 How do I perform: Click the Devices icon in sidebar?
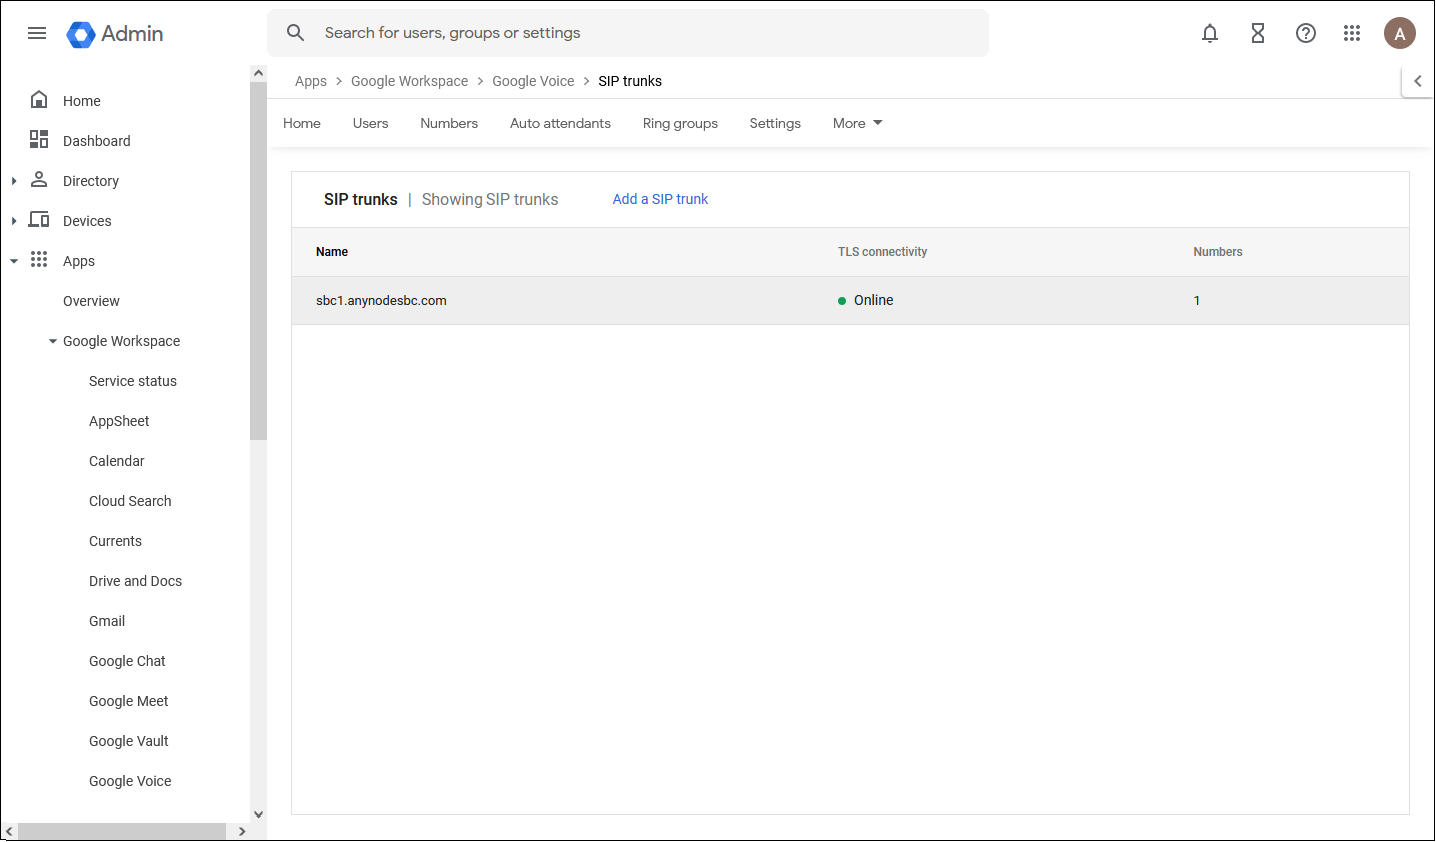pyautogui.click(x=39, y=220)
